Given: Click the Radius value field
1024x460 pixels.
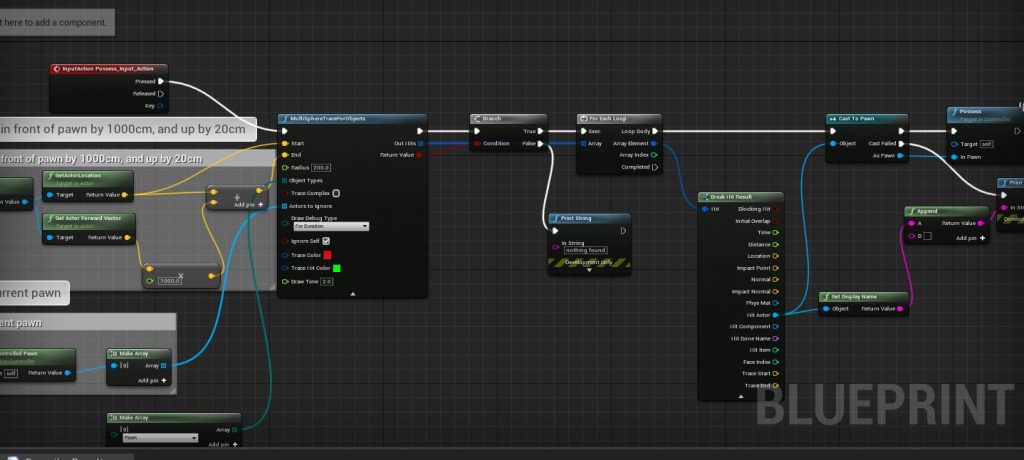Looking at the screenshot, I should 321,168.
